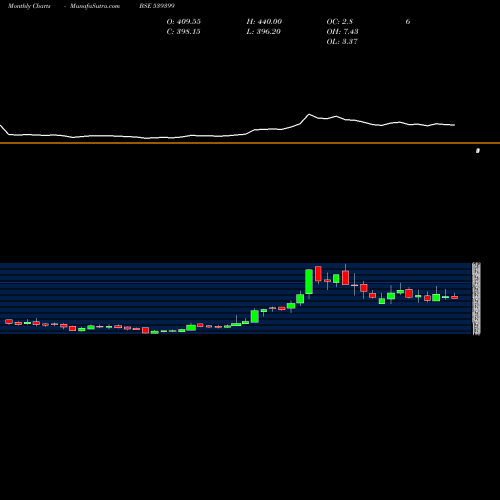Click the high value "H: 440.00"
Image resolution: width=500 pixels, height=500 pixels.
(264, 22)
